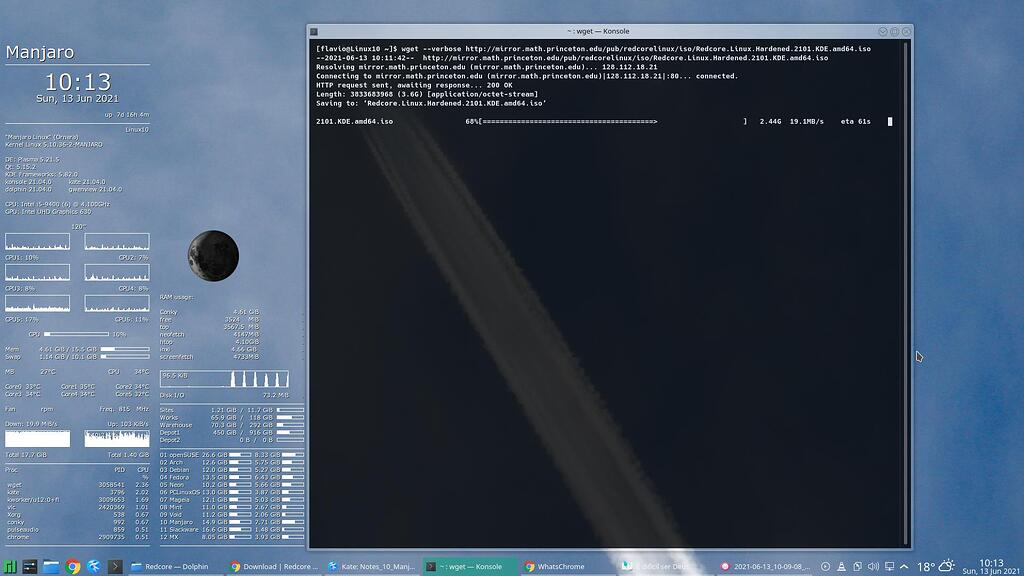This screenshot has height=576, width=1024.
Task: Open the clipboard tray icon
Action: [x=857, y=566]
